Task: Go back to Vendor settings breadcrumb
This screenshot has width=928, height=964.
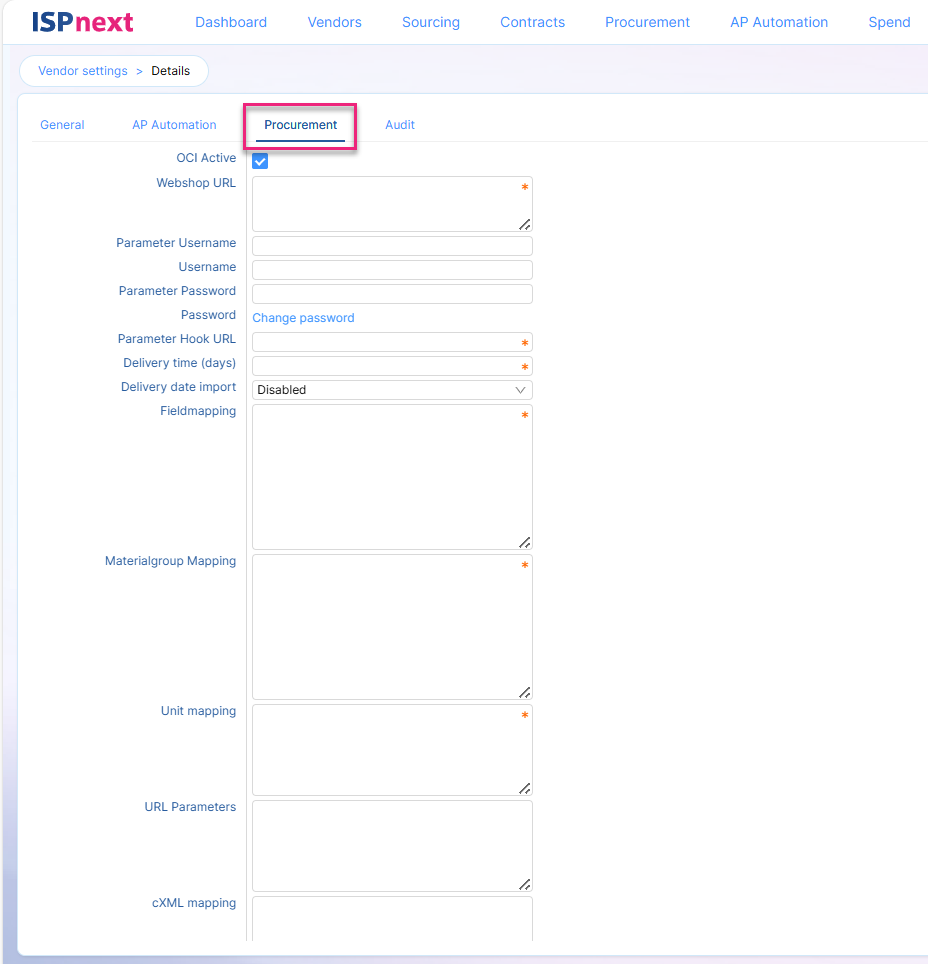Action: pos(83,71)
